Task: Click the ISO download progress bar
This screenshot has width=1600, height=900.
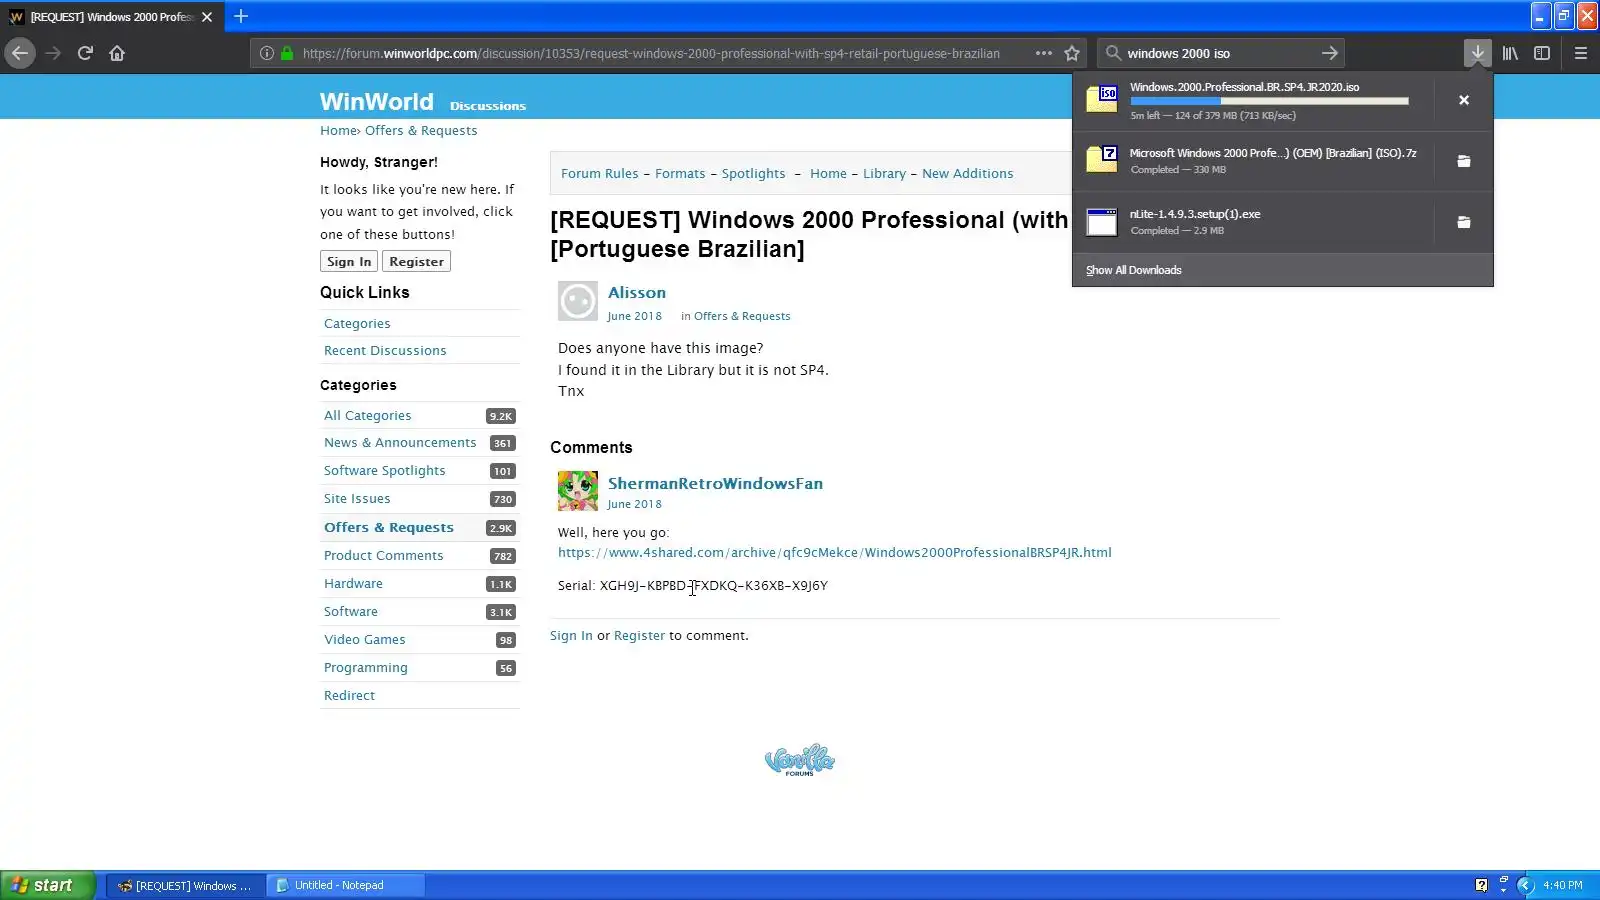Action: [1269, 101]
